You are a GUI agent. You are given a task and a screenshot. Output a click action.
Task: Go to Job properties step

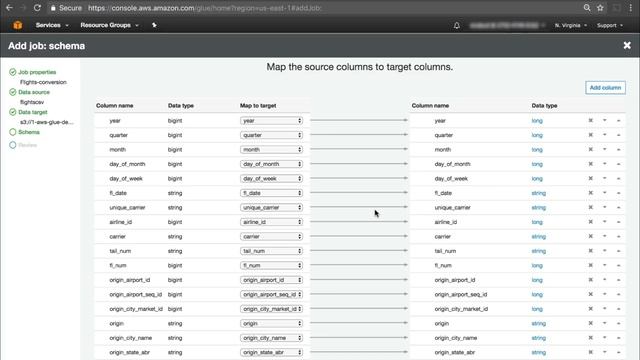tap(37, 72)
